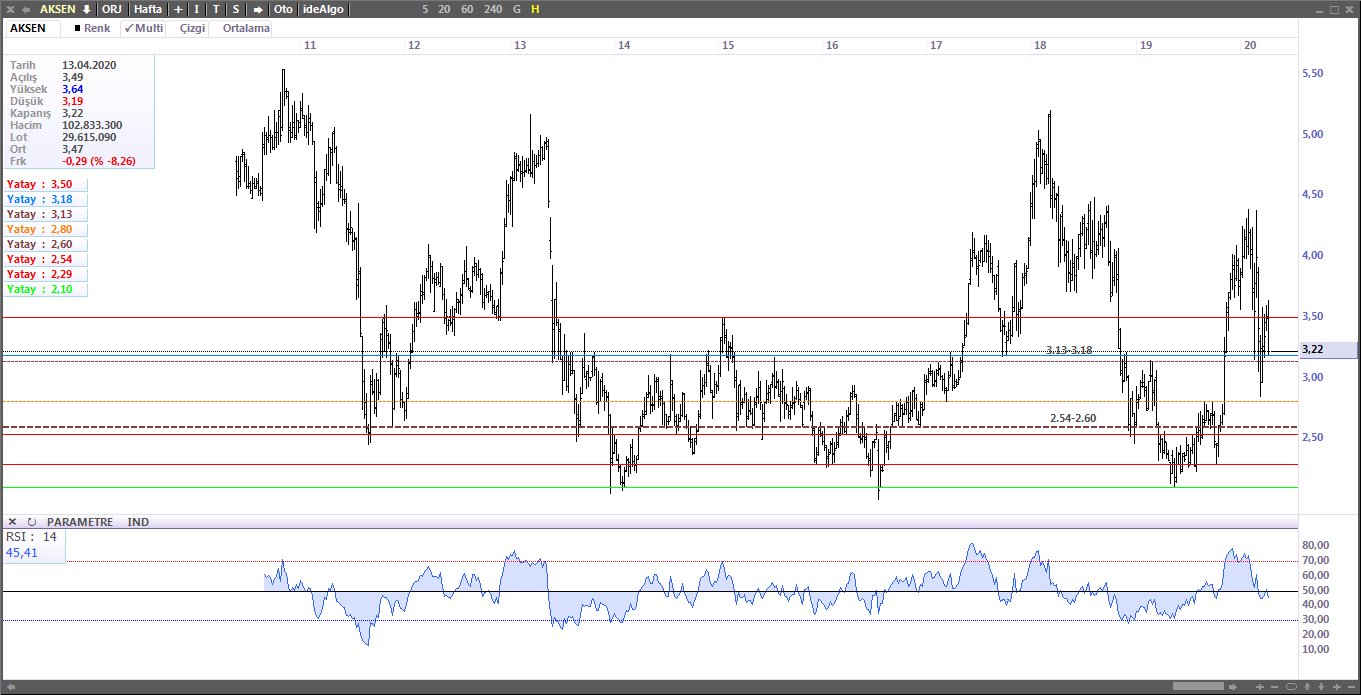Image resolution: width=1361 pixels, height=695 pixels.
Task: Toggle the Oto scaling option
Action: coord(283,9)
